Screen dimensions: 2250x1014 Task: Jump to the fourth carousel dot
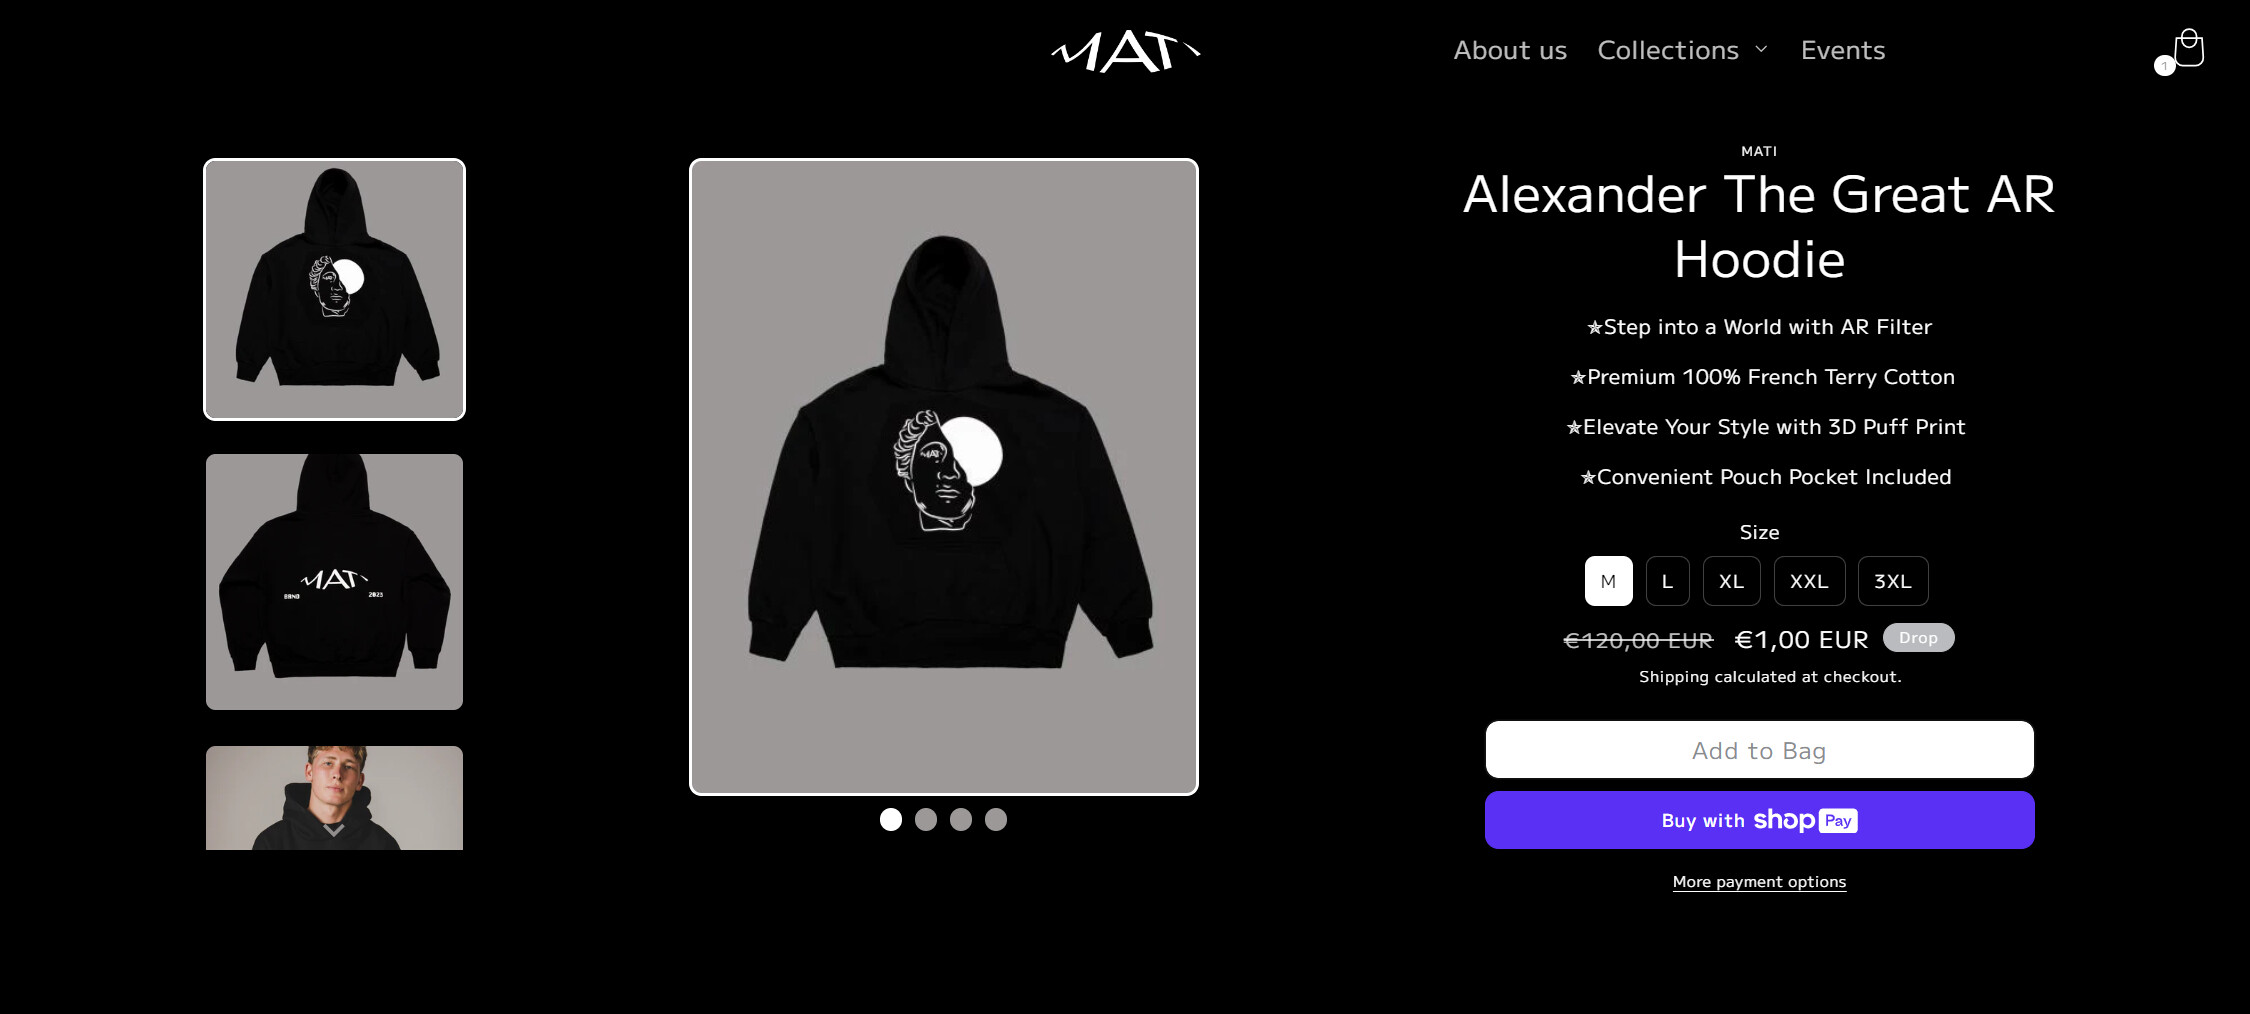coord(996,820)
